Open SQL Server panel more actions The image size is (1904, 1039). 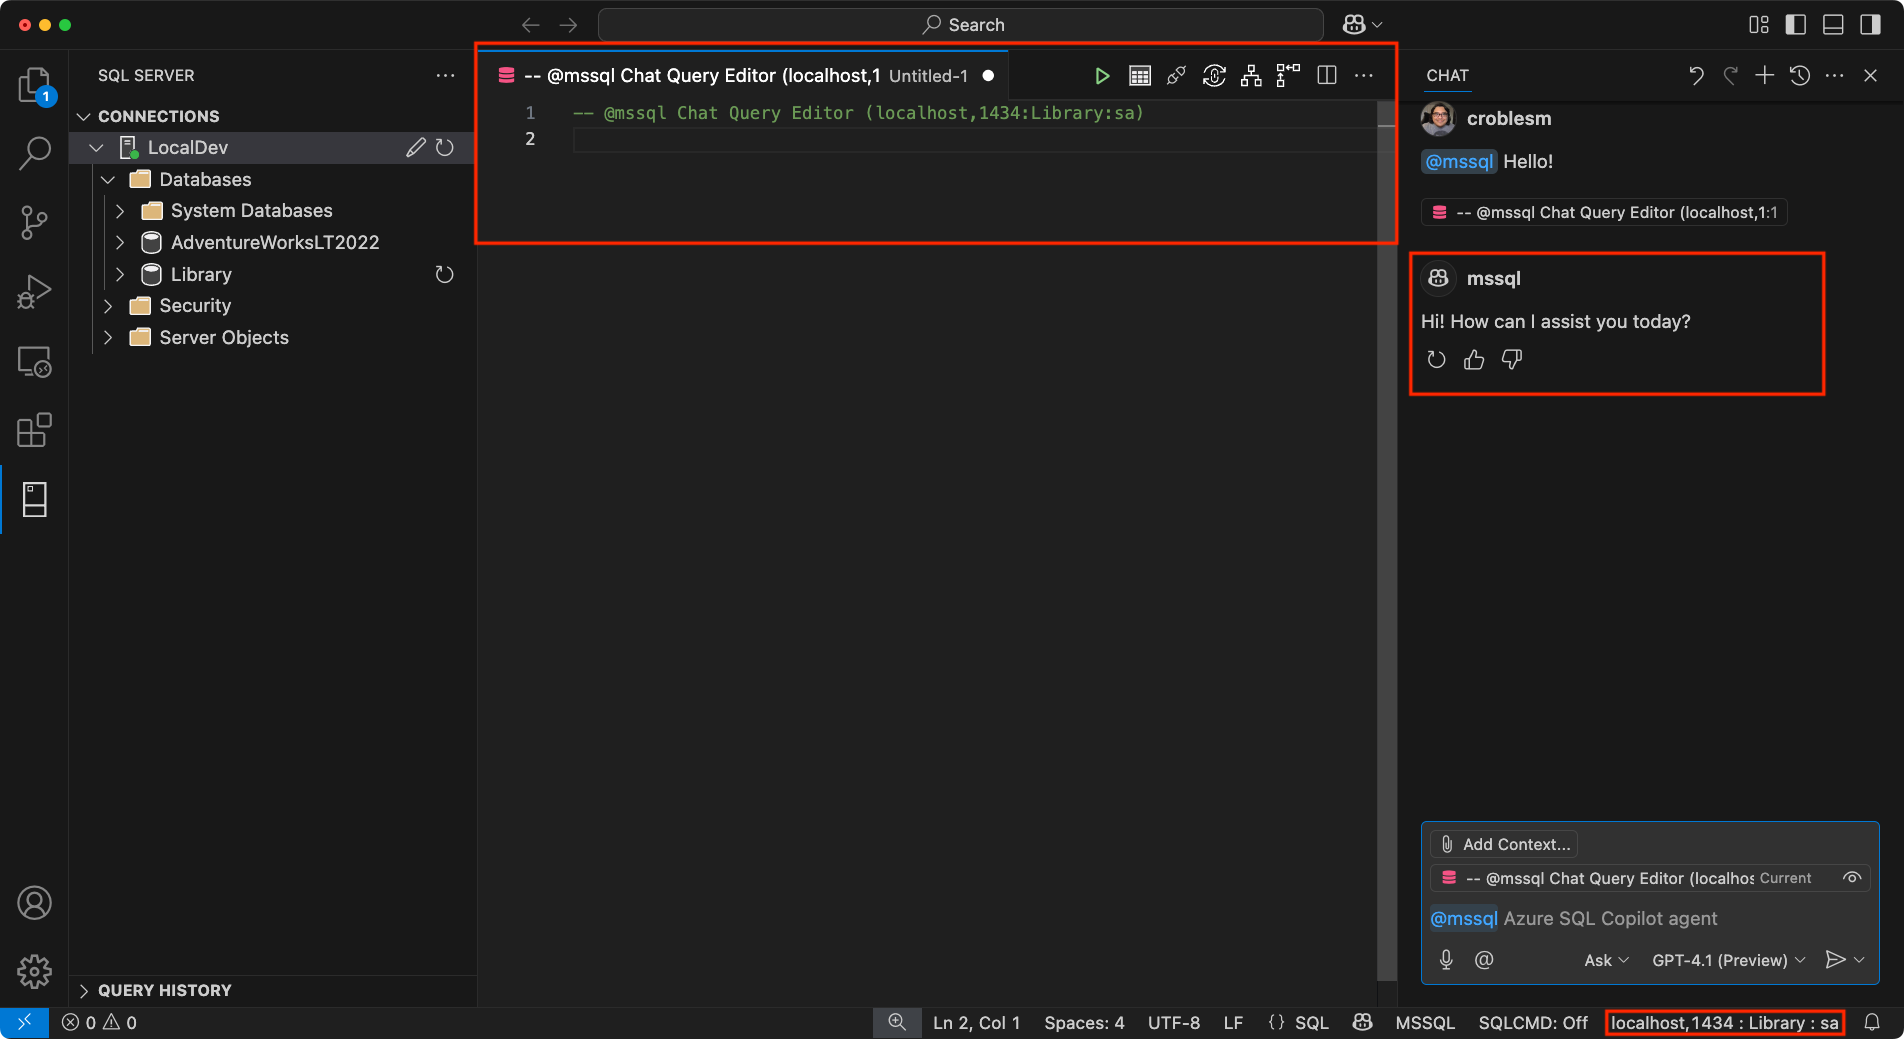pyautogui.click(x=445, y=76)
